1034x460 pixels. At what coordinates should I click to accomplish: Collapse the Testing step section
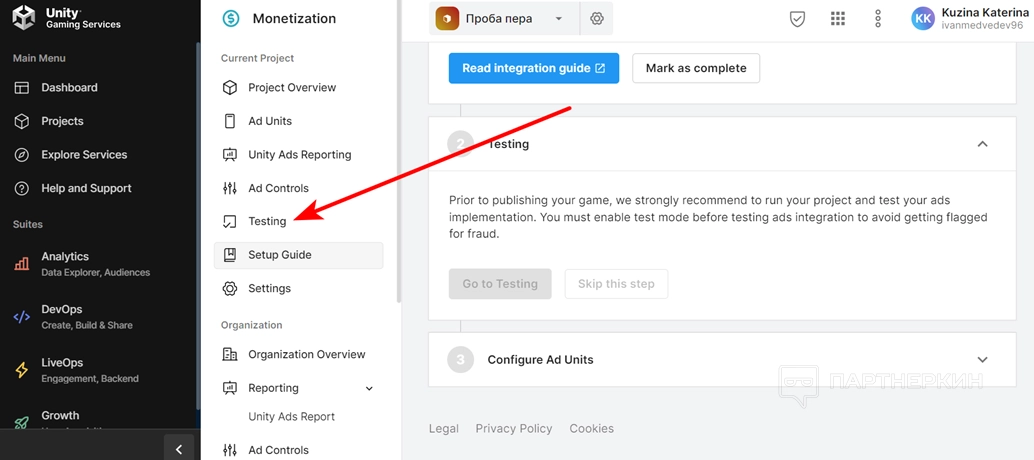pyautogui.click(x=982, y=144)
